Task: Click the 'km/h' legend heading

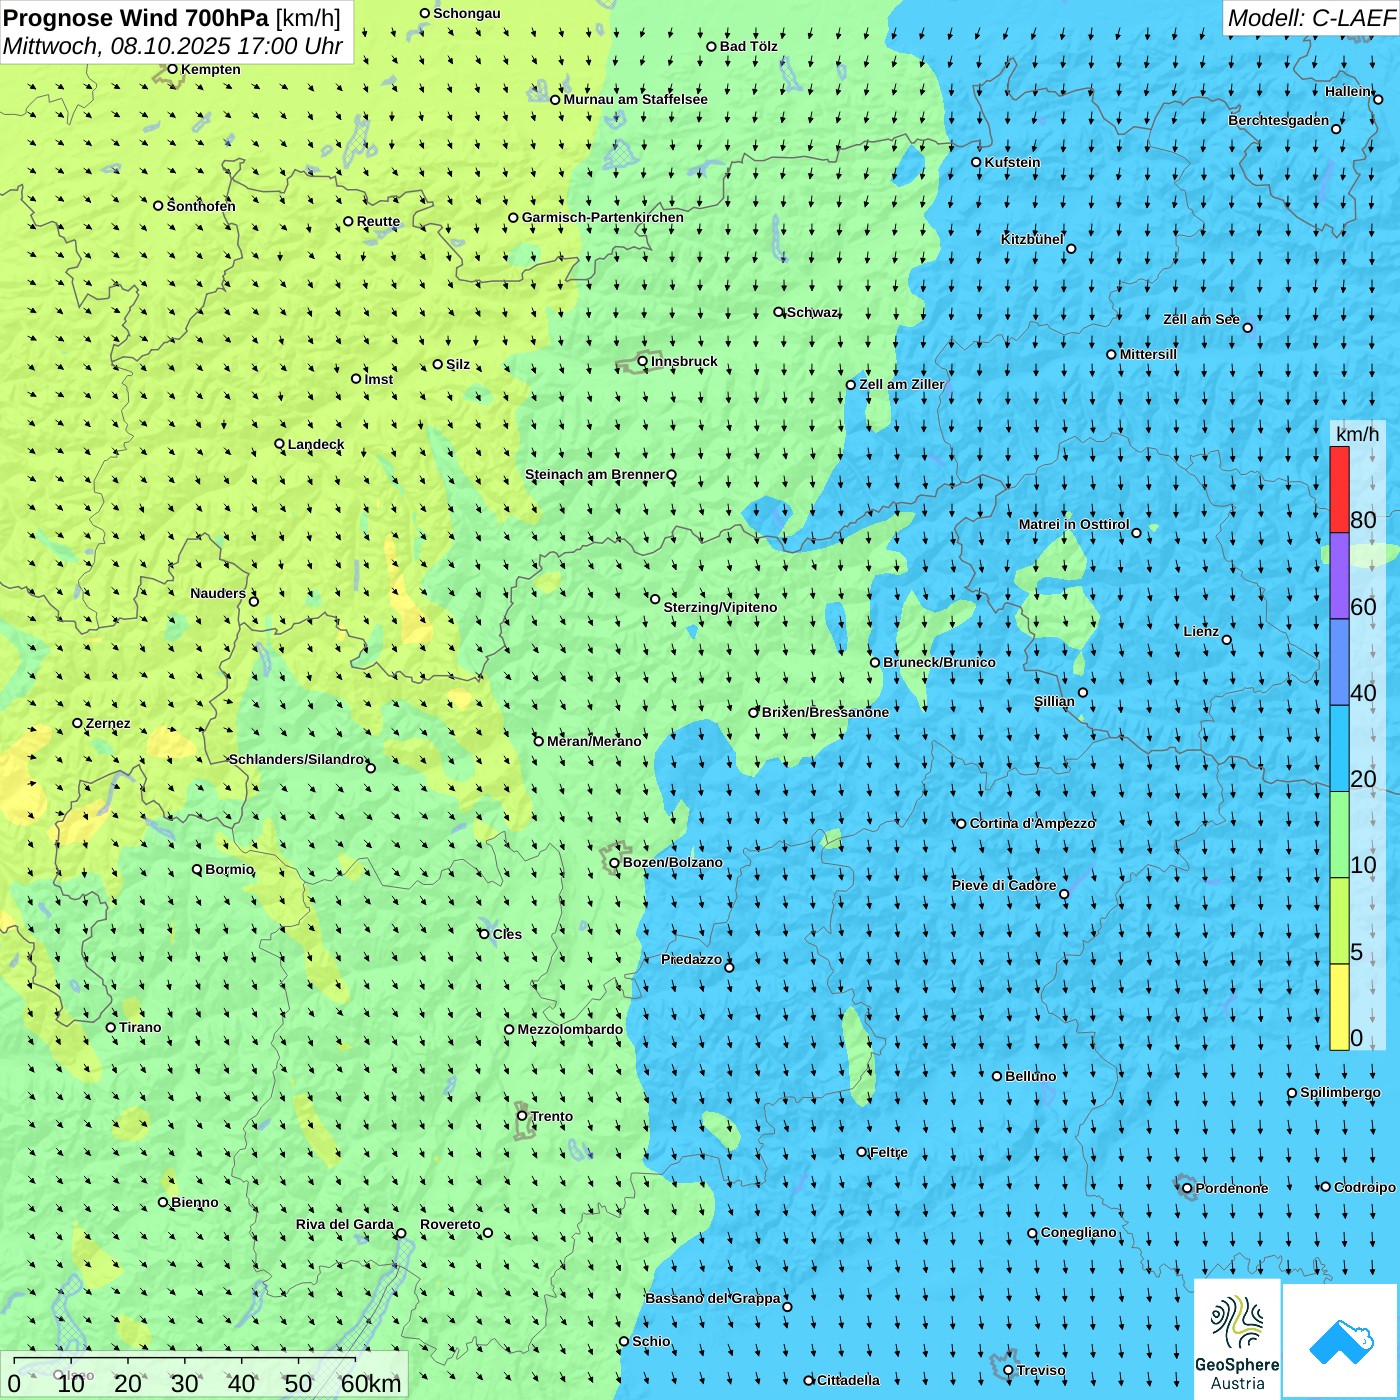Action: (1357, 434)
